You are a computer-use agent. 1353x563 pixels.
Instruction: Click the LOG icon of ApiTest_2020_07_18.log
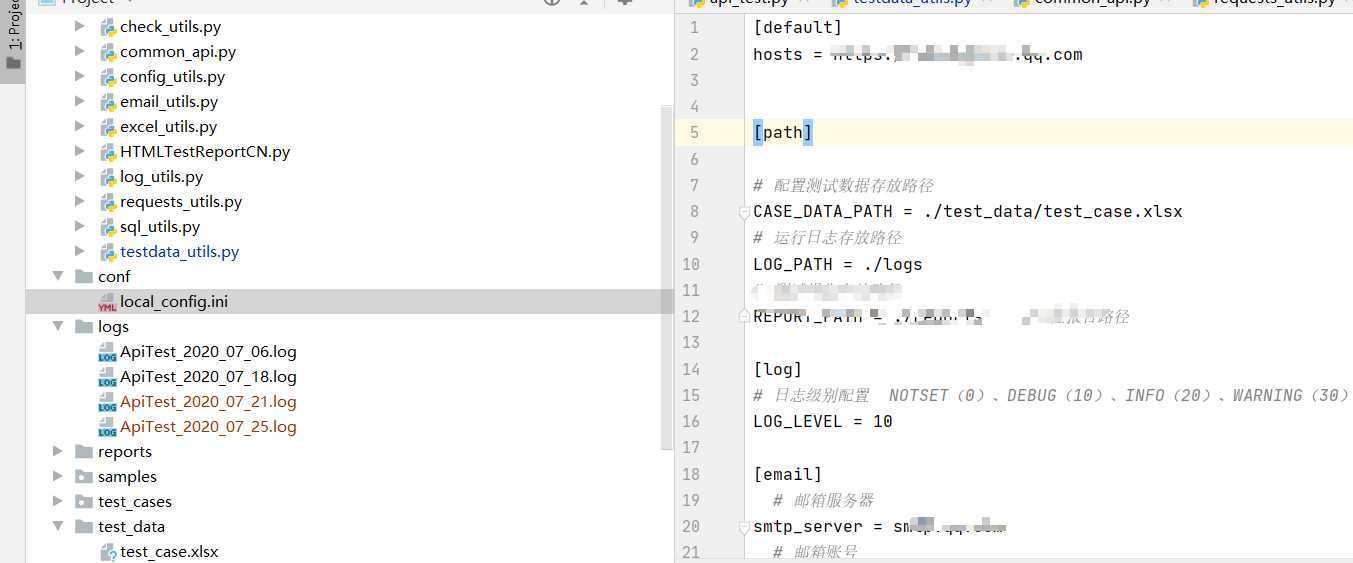pos(107,377)
